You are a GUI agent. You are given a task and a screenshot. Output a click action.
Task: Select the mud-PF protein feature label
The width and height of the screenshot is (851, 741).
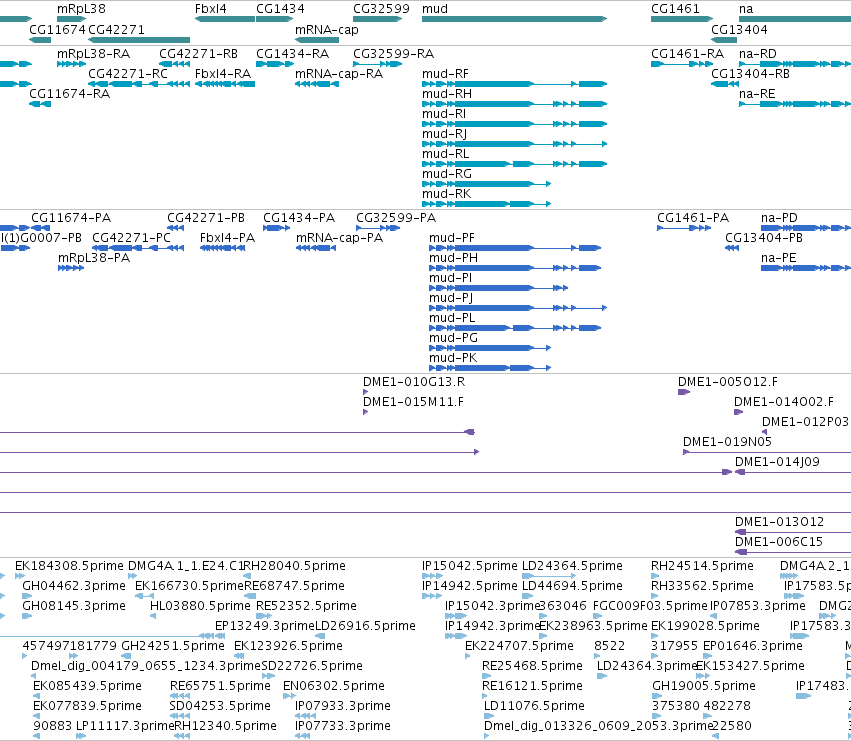[x=452, y=238]
